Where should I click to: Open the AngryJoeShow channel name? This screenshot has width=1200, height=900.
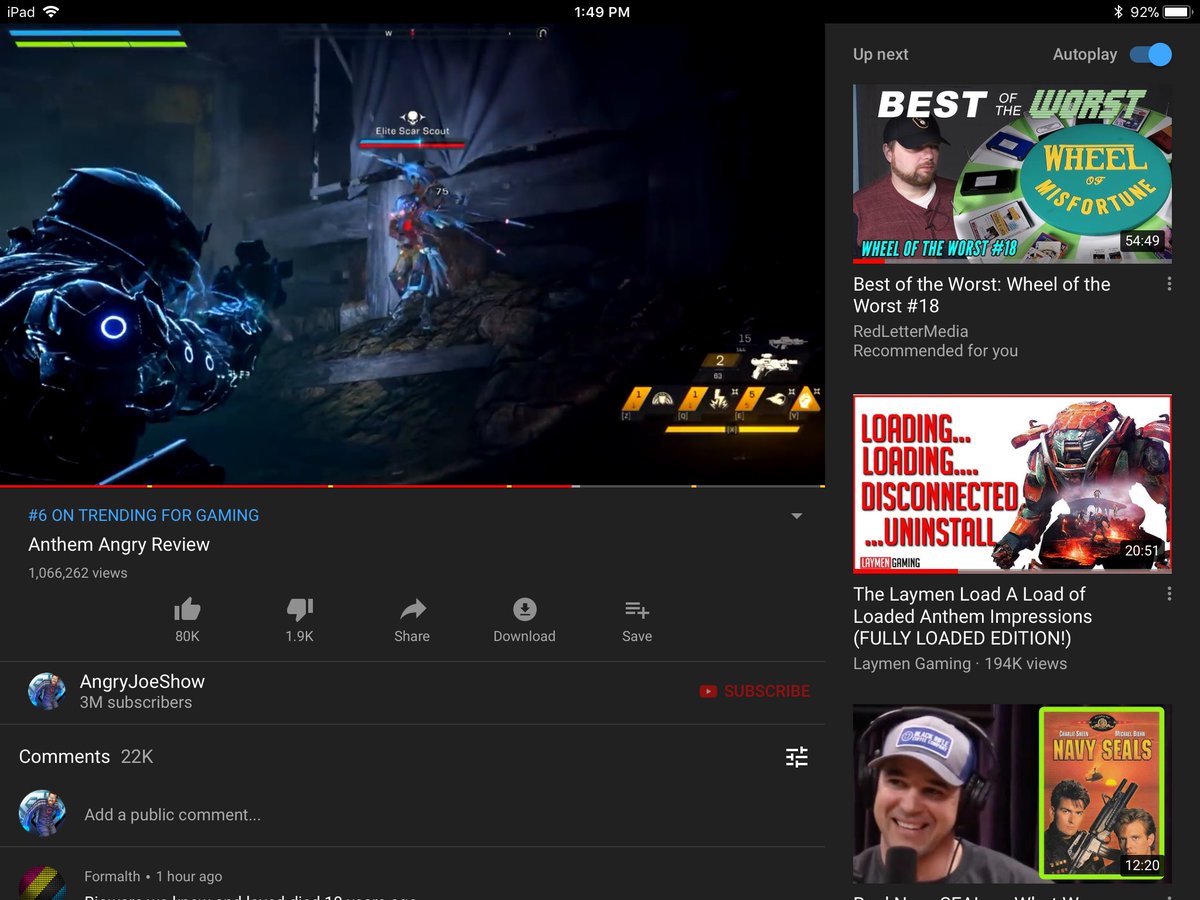142,681
